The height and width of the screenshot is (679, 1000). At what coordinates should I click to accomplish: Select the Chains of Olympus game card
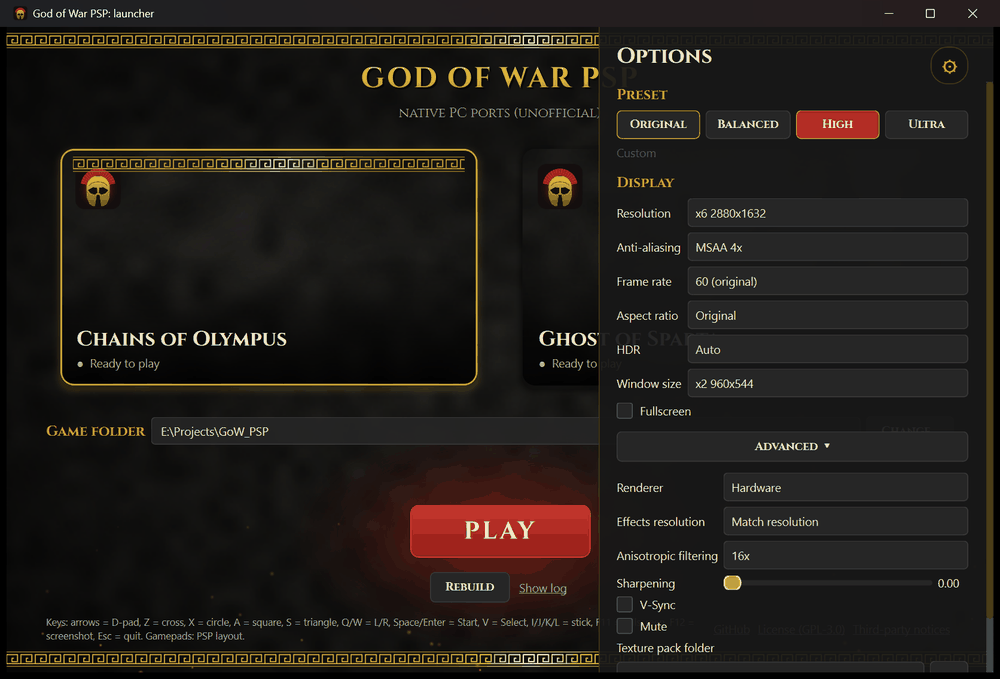pos(268,267)
